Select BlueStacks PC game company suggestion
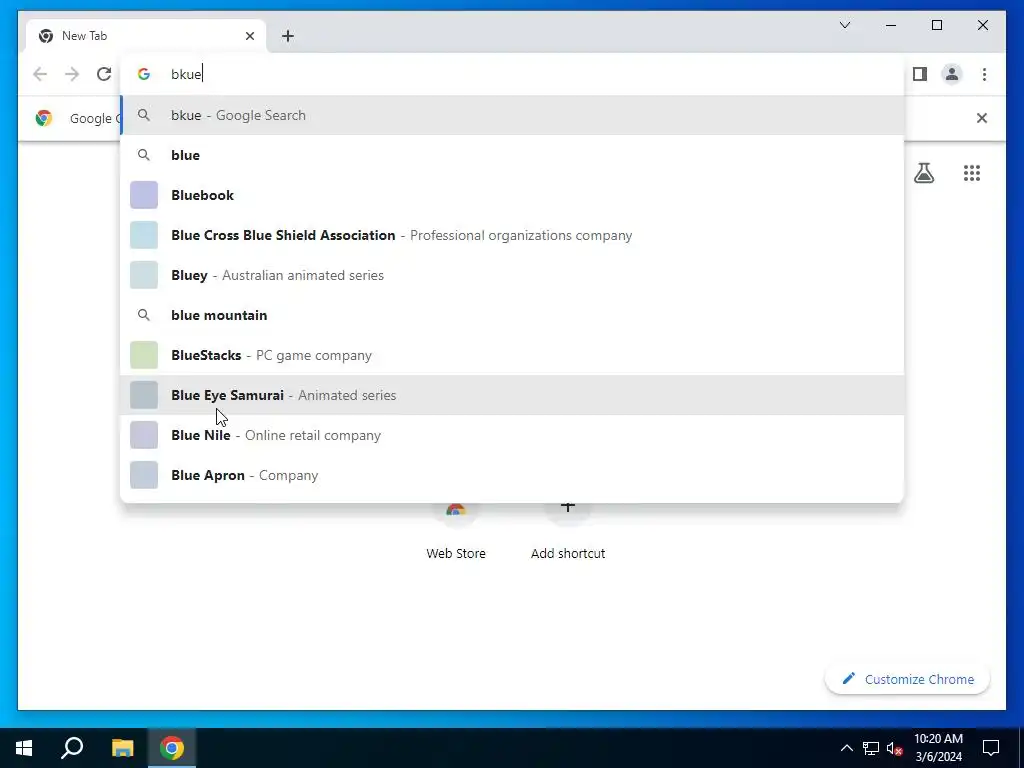 coord(512,355)
